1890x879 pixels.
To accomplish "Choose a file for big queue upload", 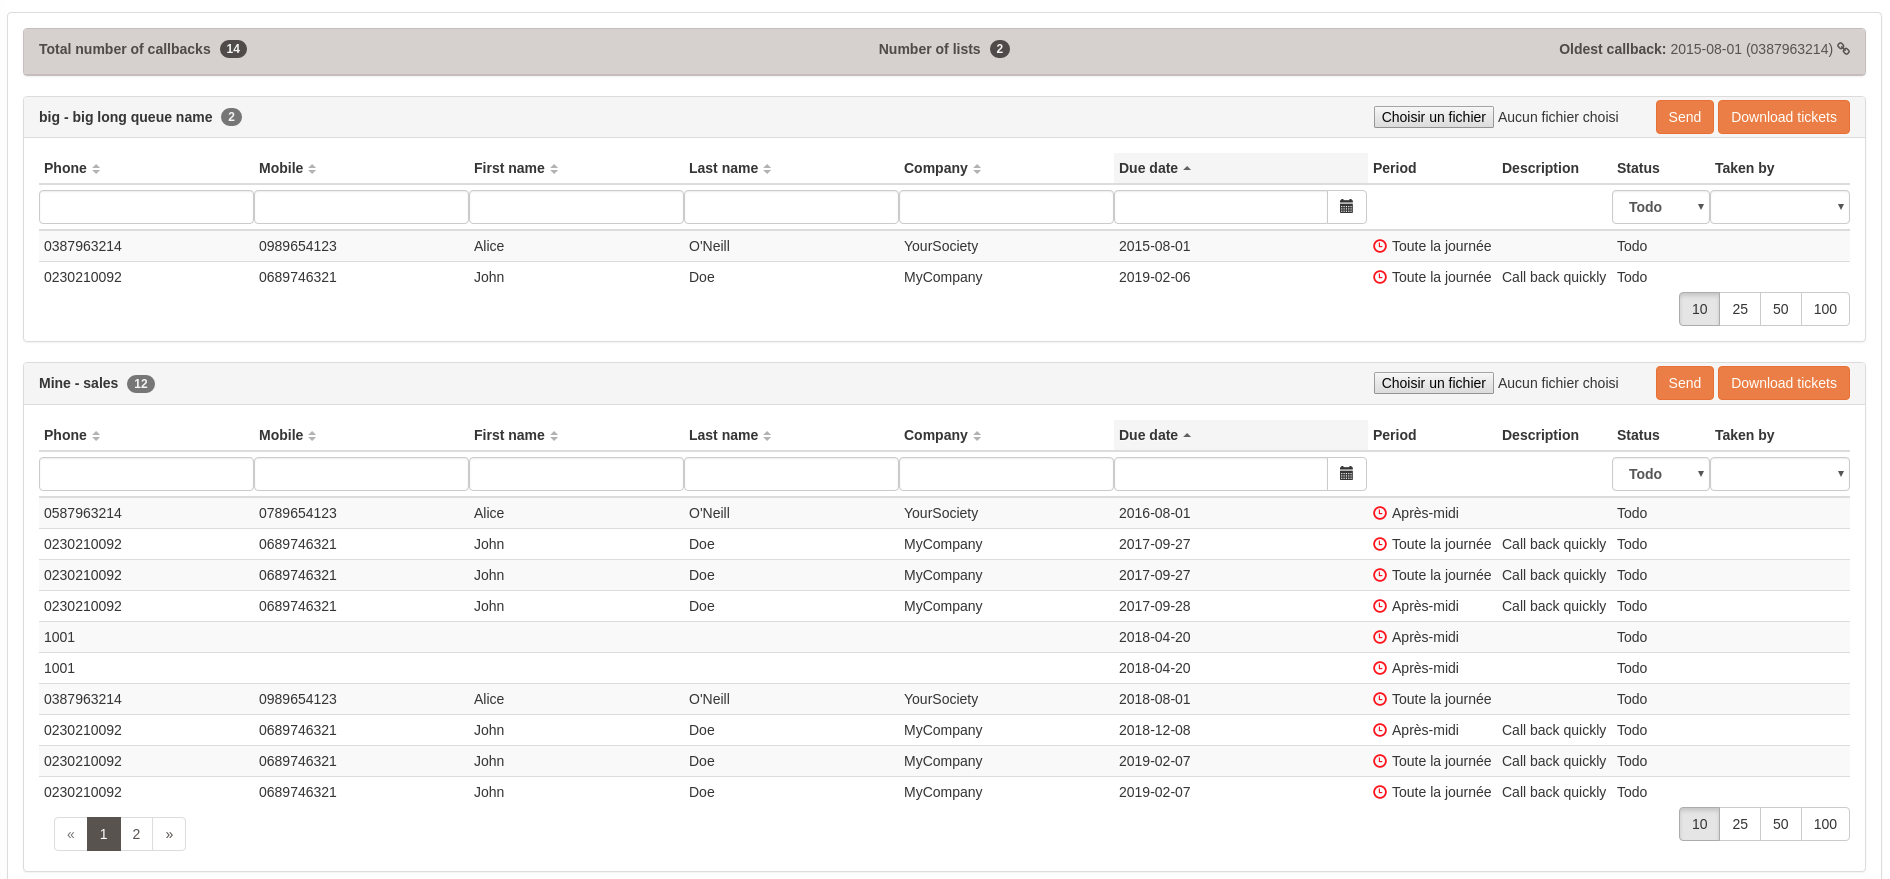I will [1433, 117].
